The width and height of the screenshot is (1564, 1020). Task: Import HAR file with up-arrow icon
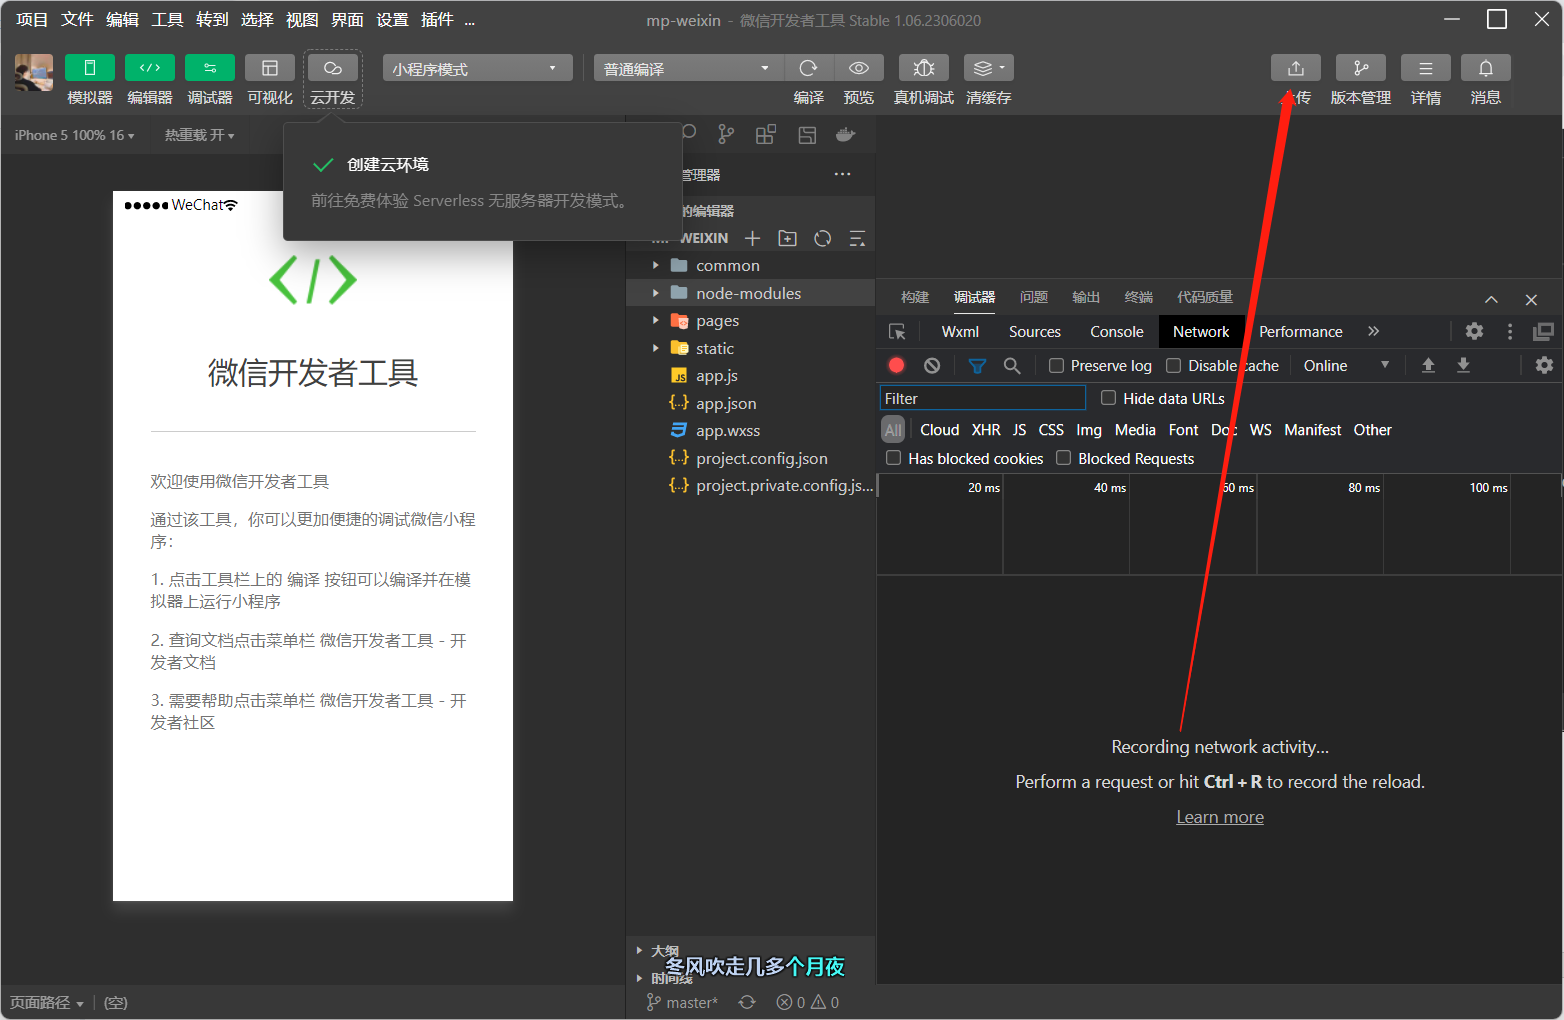[x=1428, y=366]
